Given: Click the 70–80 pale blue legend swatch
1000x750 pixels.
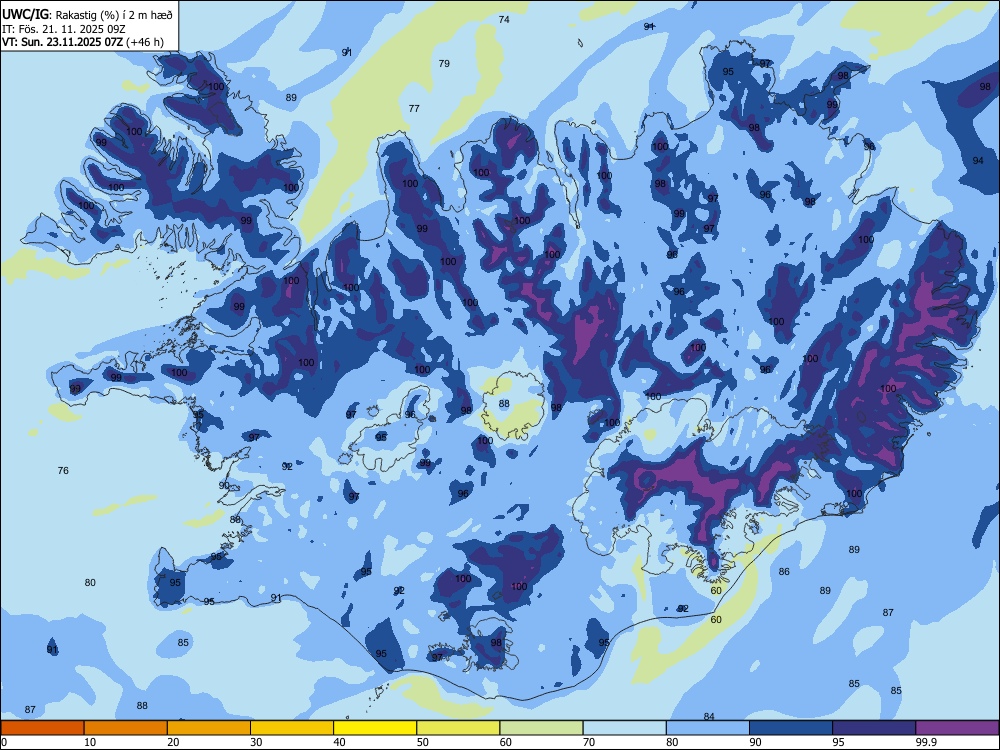Looking at the screenshot, I should [624, 728].
